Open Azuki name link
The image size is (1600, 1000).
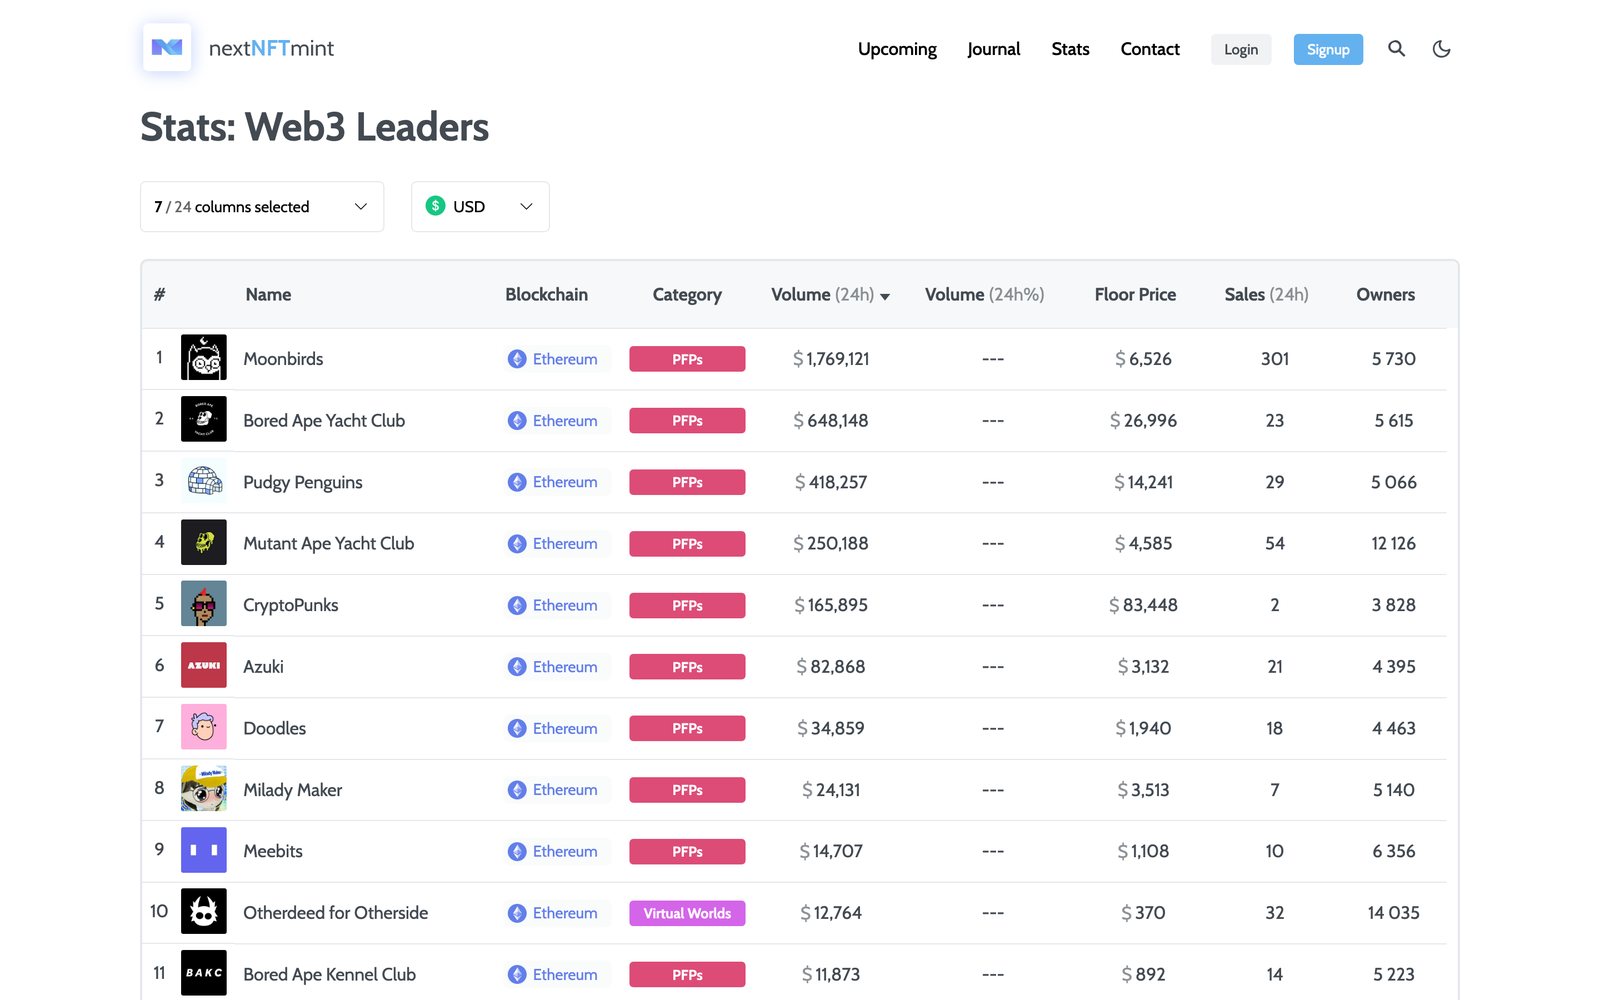(x=264, y=667)
